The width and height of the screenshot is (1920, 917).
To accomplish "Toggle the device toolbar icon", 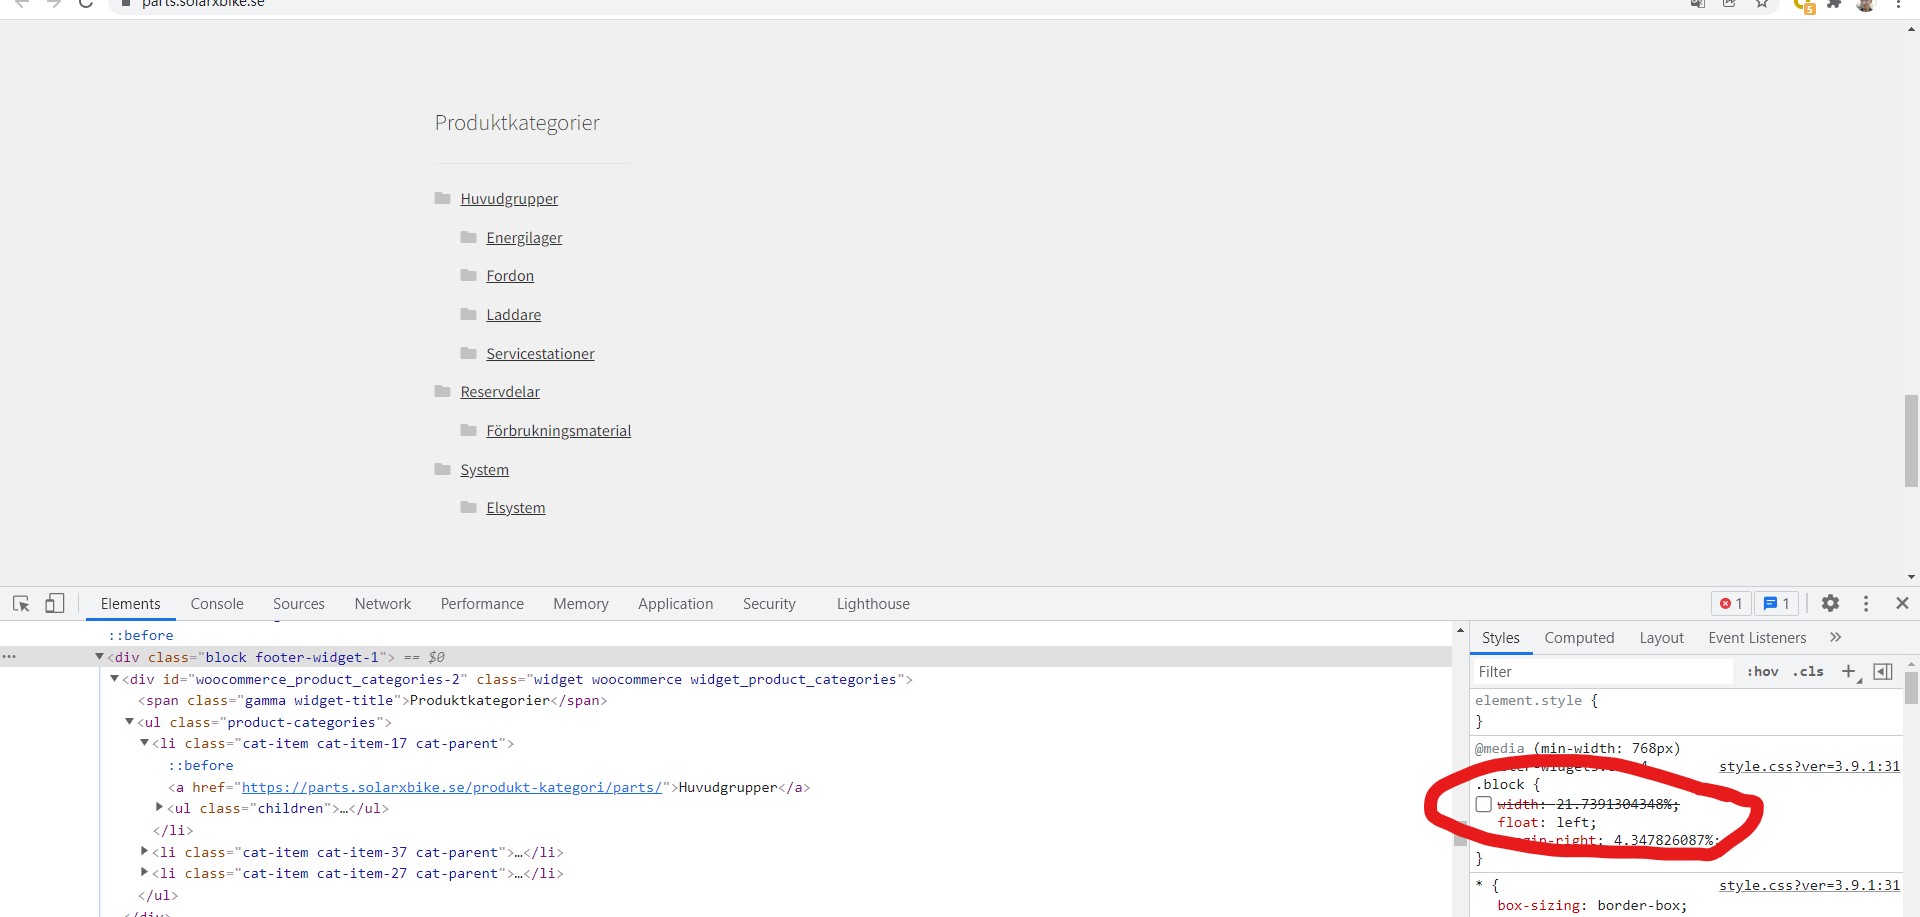I will point(55,603).
